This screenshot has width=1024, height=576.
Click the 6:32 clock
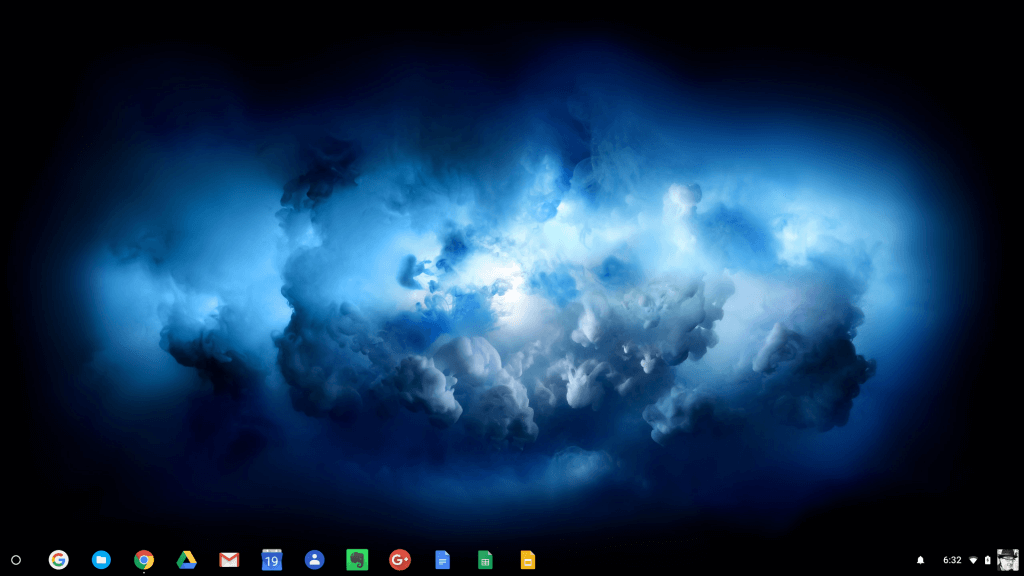952,560
